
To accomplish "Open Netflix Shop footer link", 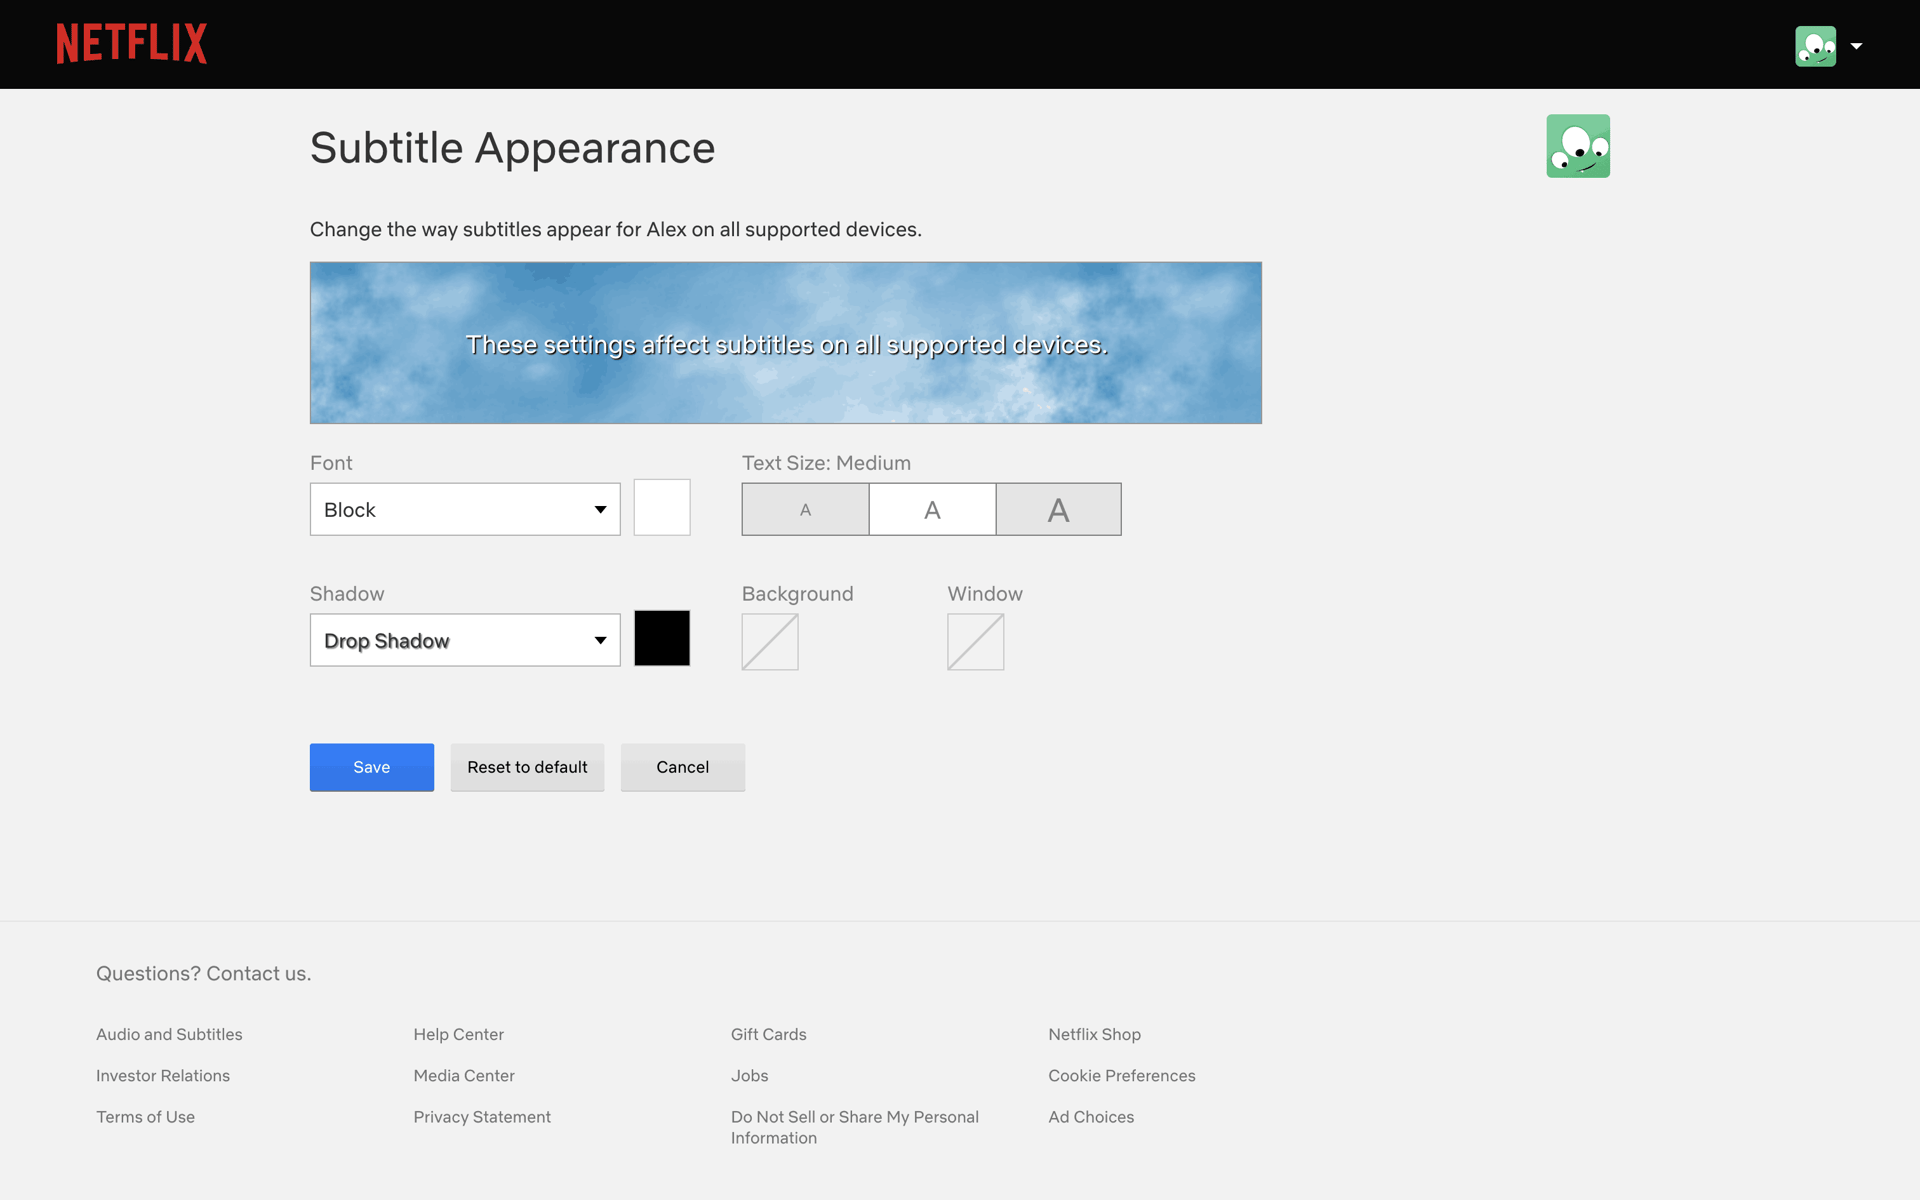I will click(1095, 1034).
